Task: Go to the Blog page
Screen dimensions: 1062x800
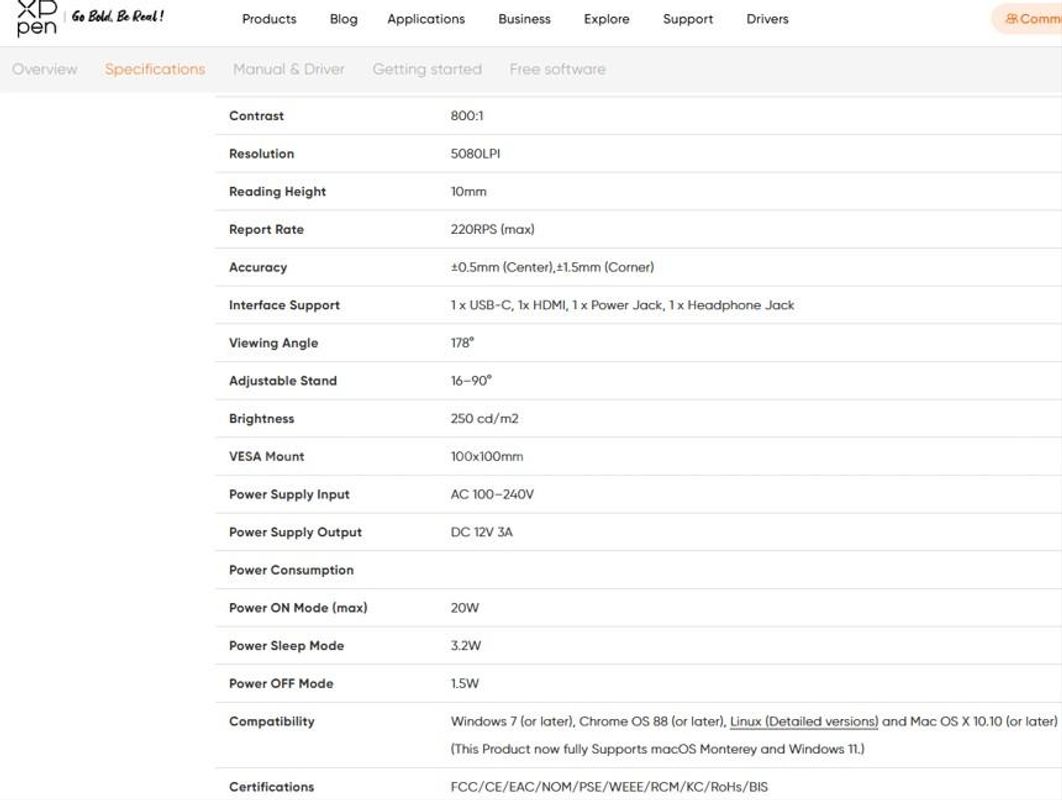Action: [x=343, y=19]
